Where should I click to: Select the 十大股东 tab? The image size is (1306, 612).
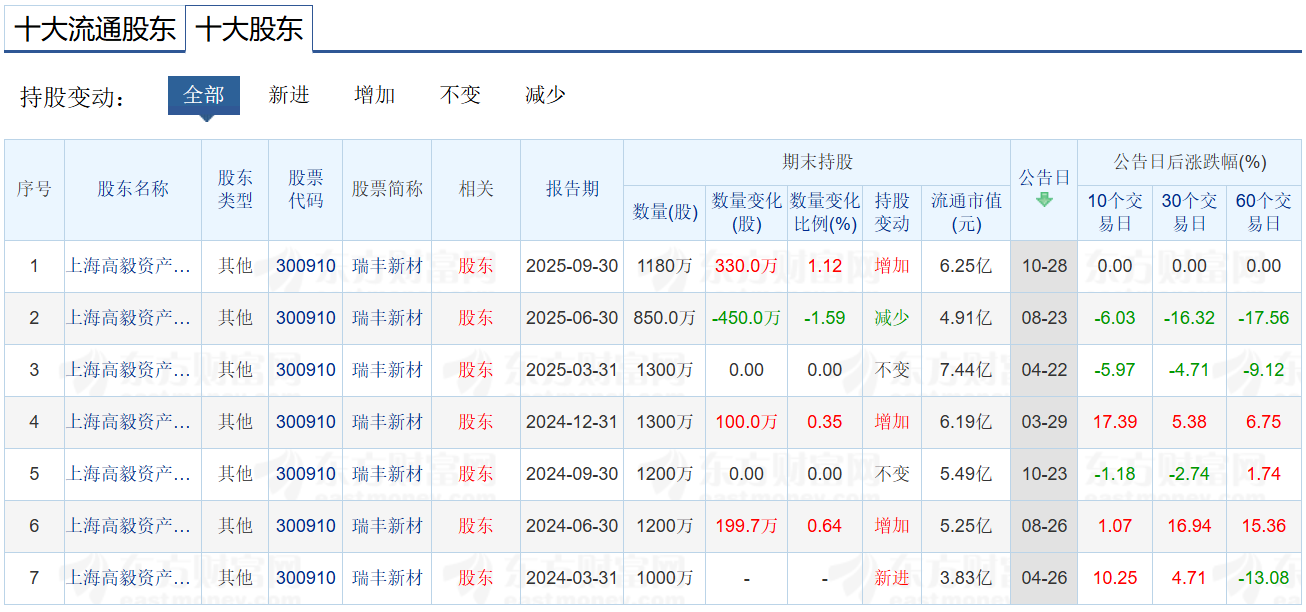tap(249, 29)
